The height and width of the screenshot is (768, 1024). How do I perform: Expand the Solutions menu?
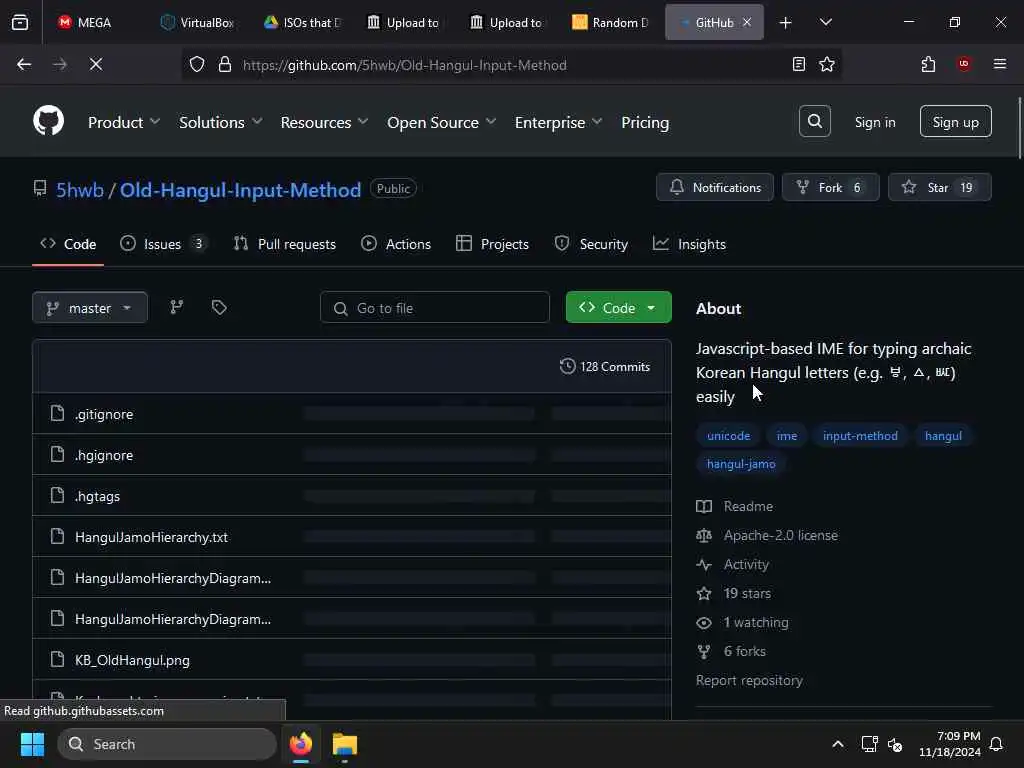pos(220,122)
